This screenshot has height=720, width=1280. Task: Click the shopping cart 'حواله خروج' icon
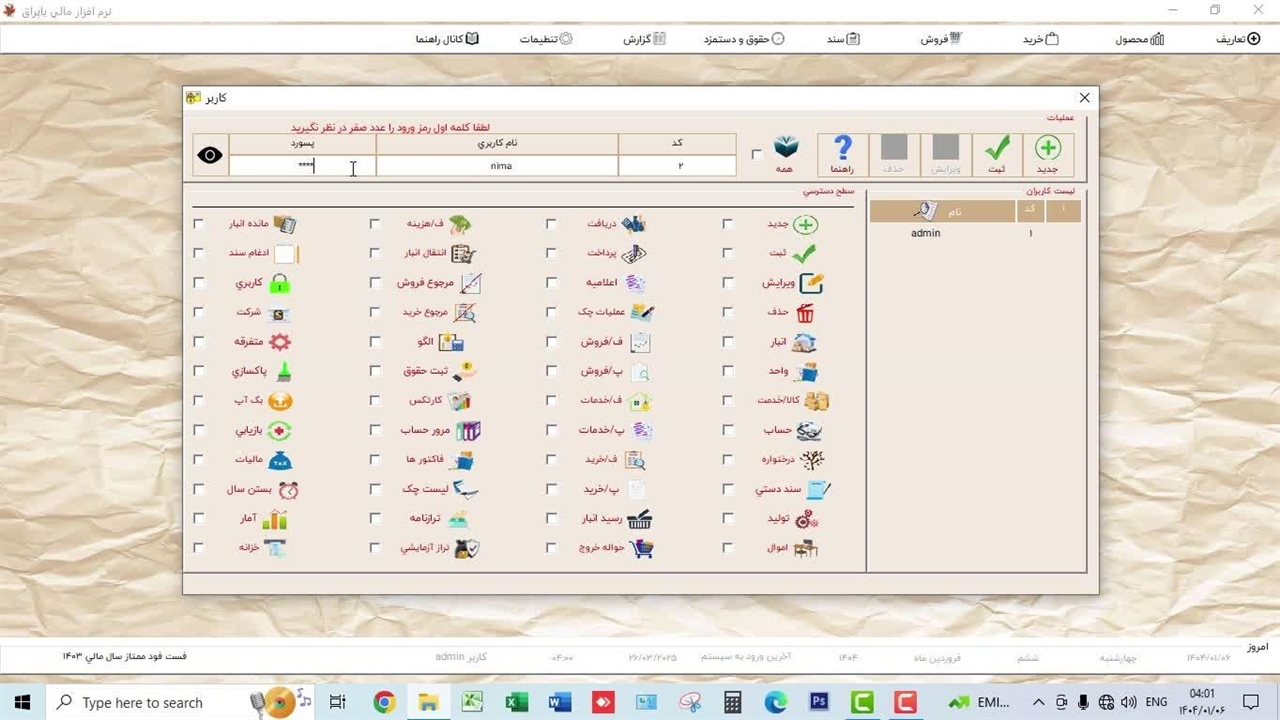coord(640,548)
